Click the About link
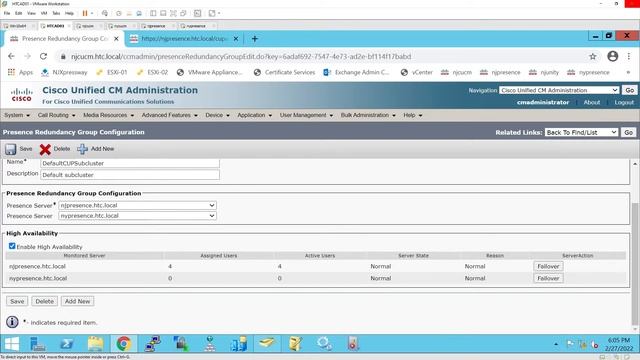640x360 pixels. [591, 102]
